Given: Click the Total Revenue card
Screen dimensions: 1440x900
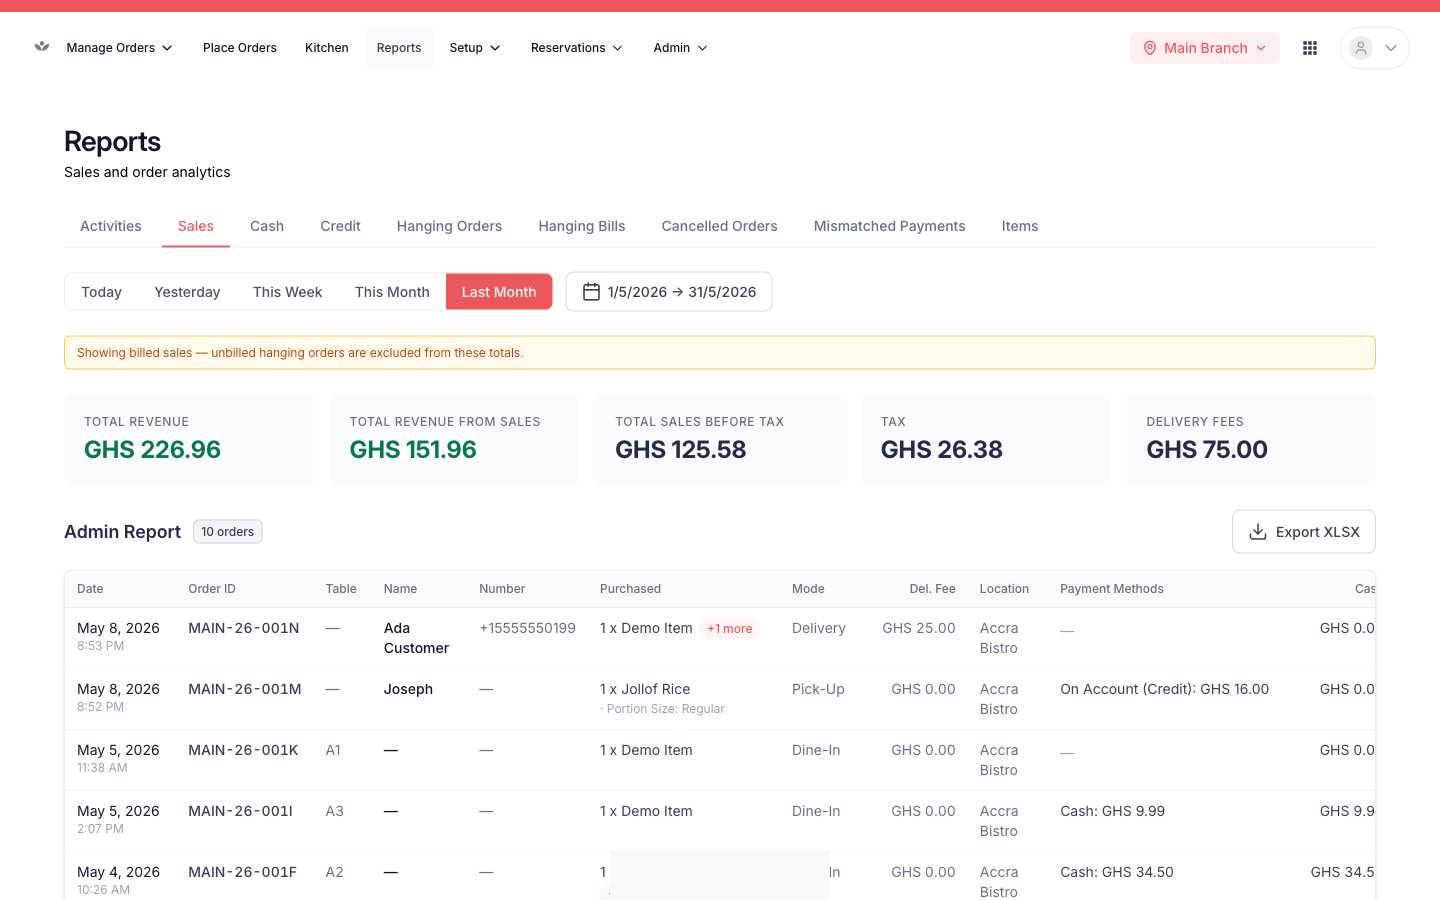Looking at the screenshot, I should pos(189,440).
